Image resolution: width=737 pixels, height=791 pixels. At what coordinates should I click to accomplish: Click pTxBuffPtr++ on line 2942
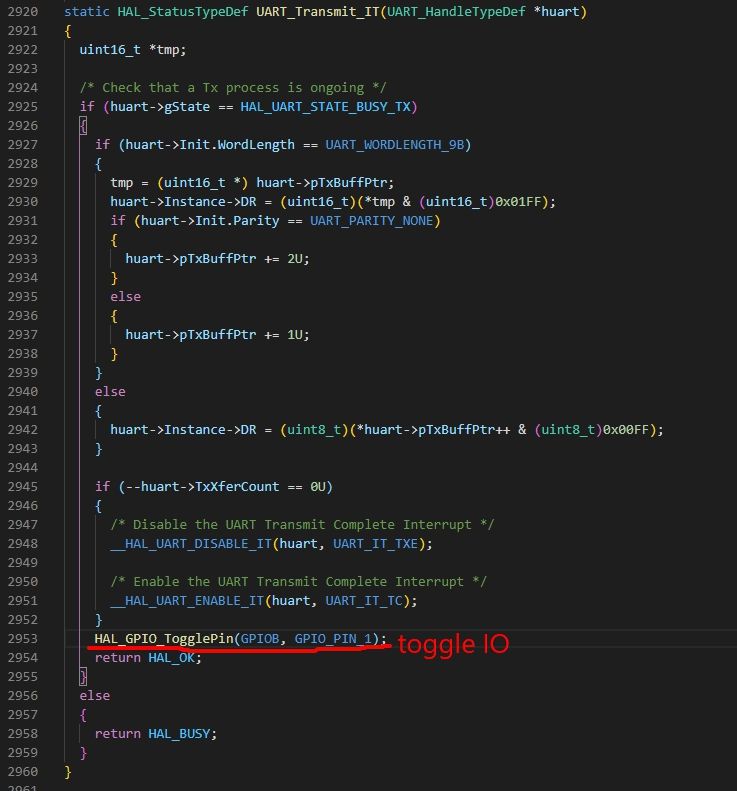point(464,430)
